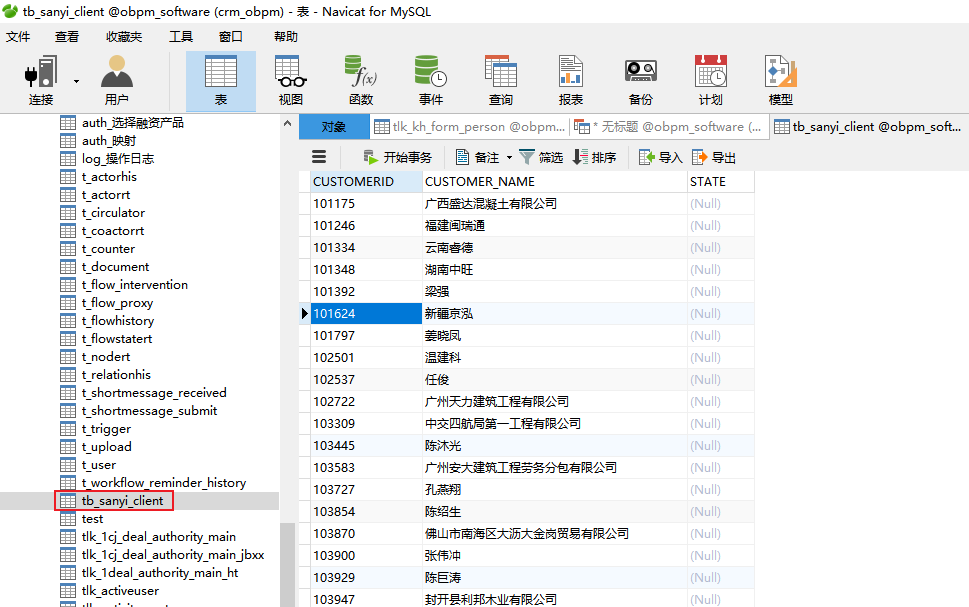The width and height of the screenshot is (969, 607).
Task: Select customer name 张伟冲
Action: click(554, 556)
